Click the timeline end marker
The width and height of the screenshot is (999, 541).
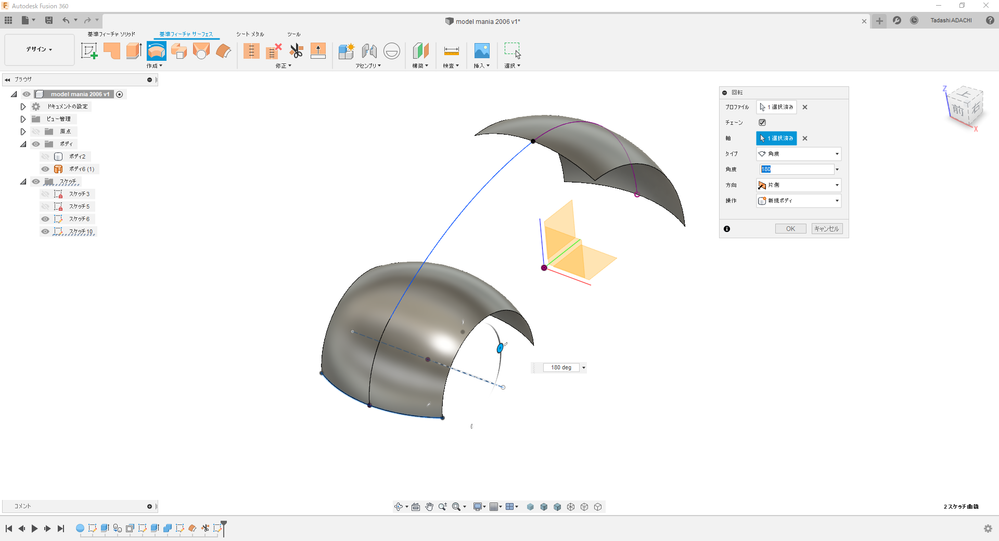pyautogui.click(x=224, y=528)
